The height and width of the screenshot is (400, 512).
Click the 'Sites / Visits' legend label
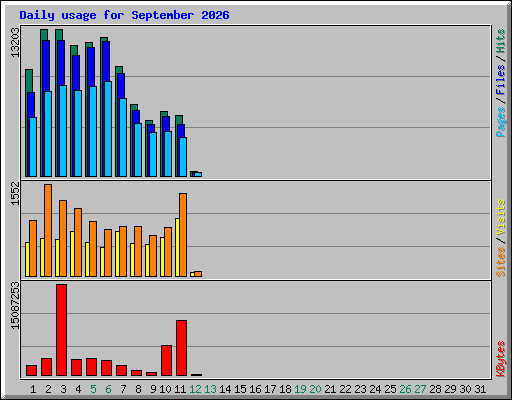500,238
